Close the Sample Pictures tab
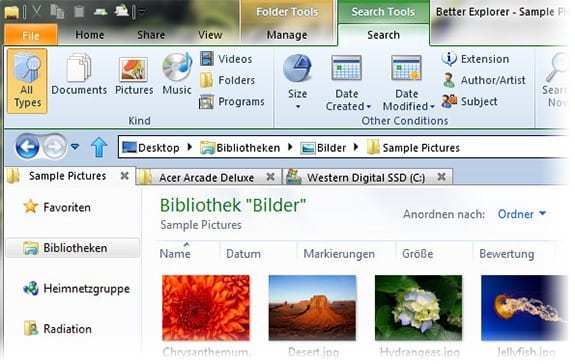Screen dimensions: 575x364 click(x=125, y=176)
